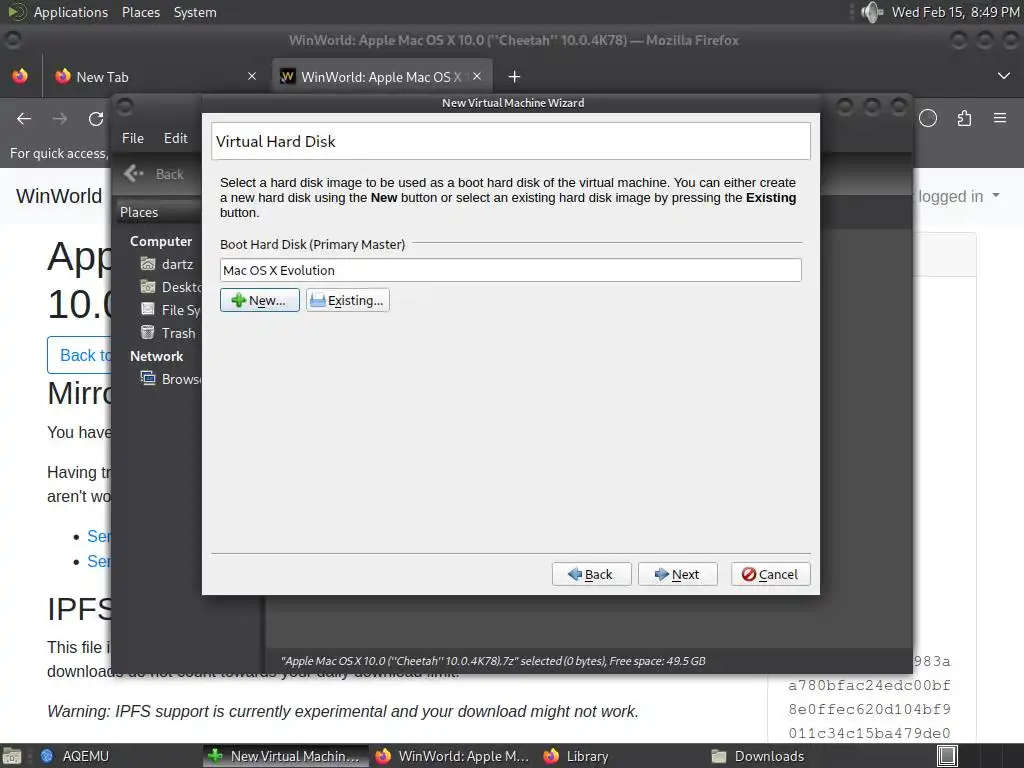Switch to WinWorld Firefox taskbar item
This screenshot has width=1024, height=768.
[453, 756]
